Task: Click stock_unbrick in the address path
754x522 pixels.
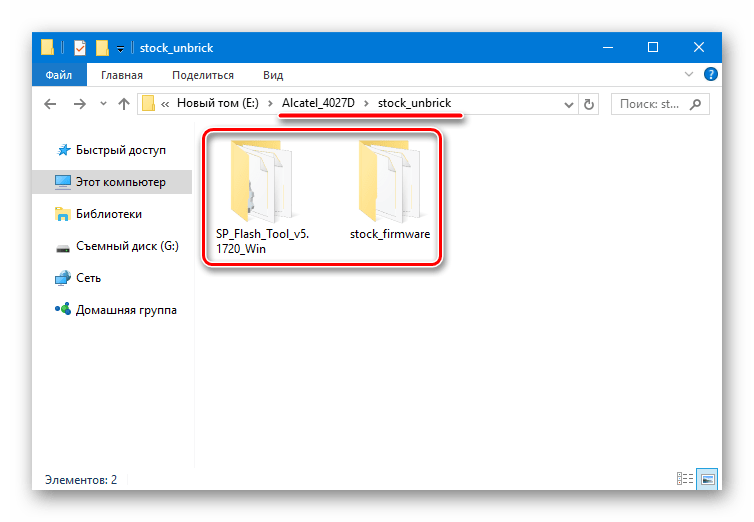Action: point(415,103)
